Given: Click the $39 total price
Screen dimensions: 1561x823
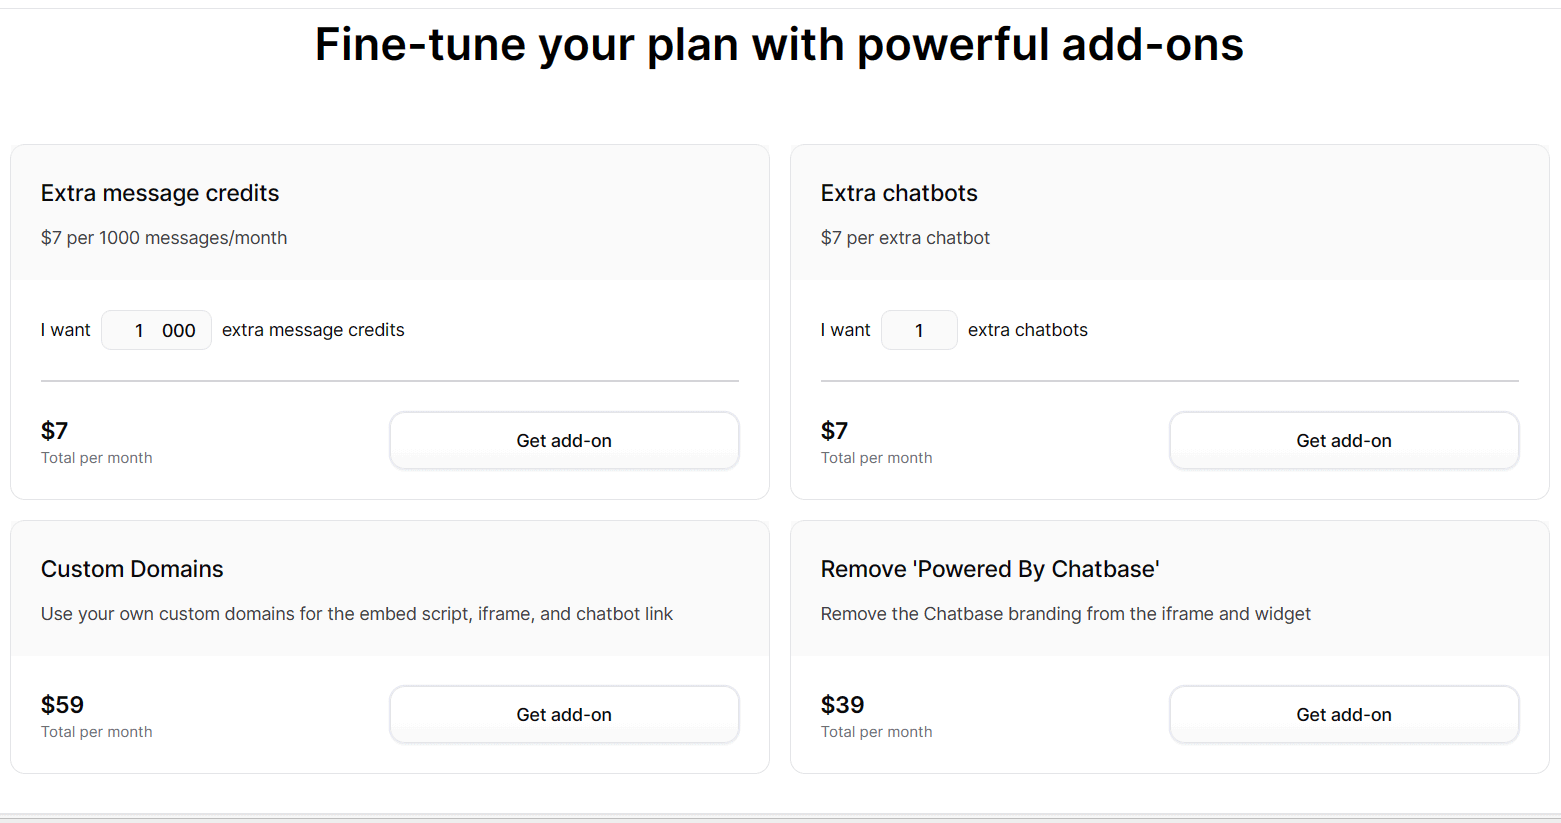Looking at the screenshot, I should click(x=842, y=705).
